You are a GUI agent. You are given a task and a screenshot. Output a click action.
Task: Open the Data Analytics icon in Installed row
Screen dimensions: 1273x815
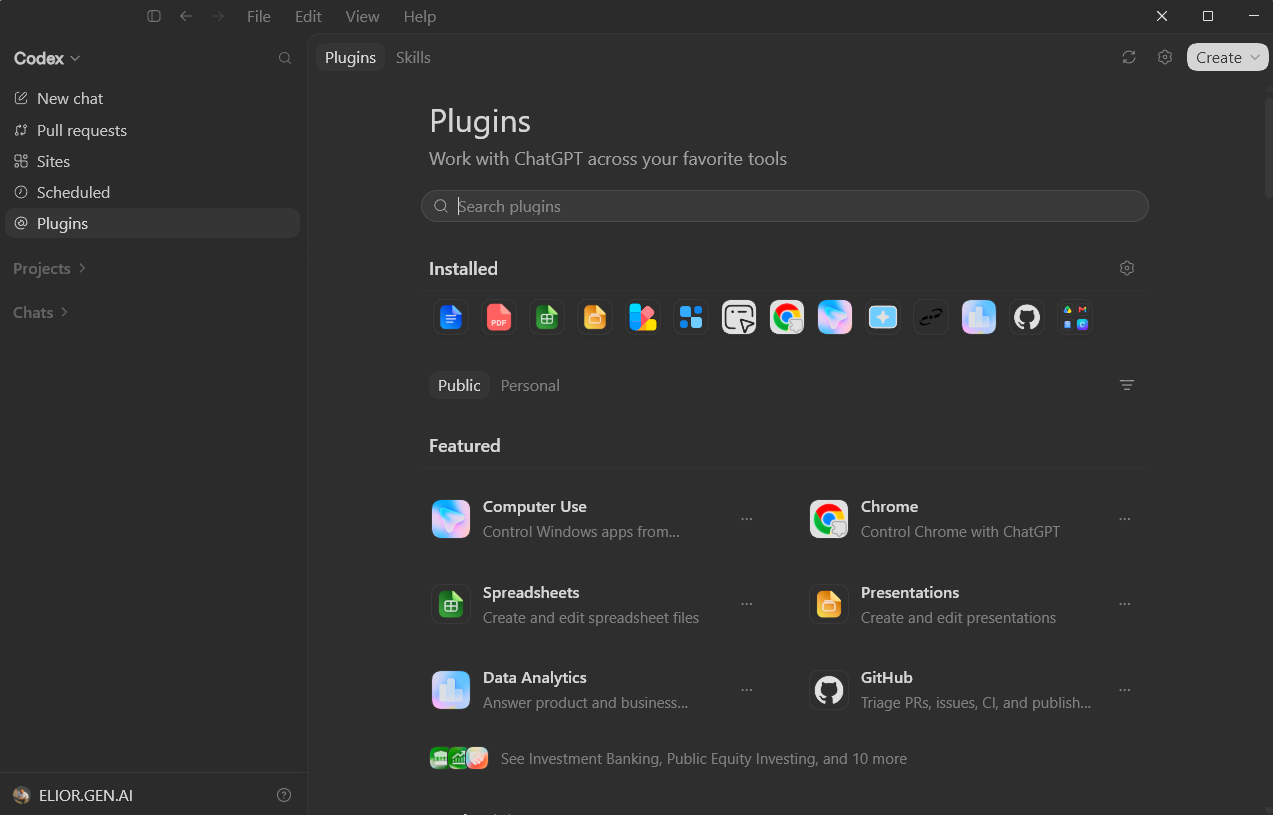click(979, 318)
